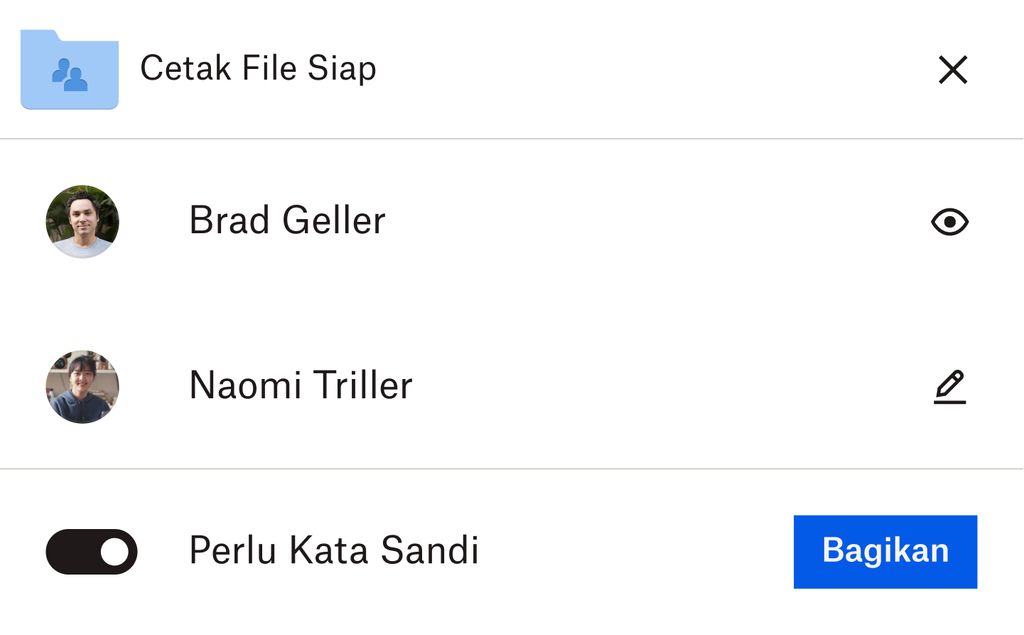This screenshot has width=1024, height=635.
Task: Share the folder with the blue button
Action: (886, 551)
